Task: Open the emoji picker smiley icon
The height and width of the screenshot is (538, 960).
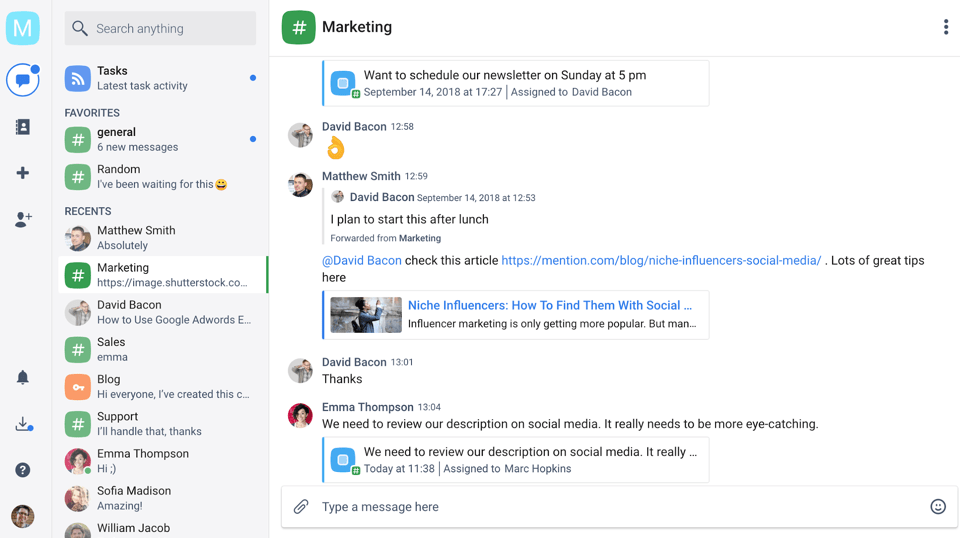Action: 937,507
